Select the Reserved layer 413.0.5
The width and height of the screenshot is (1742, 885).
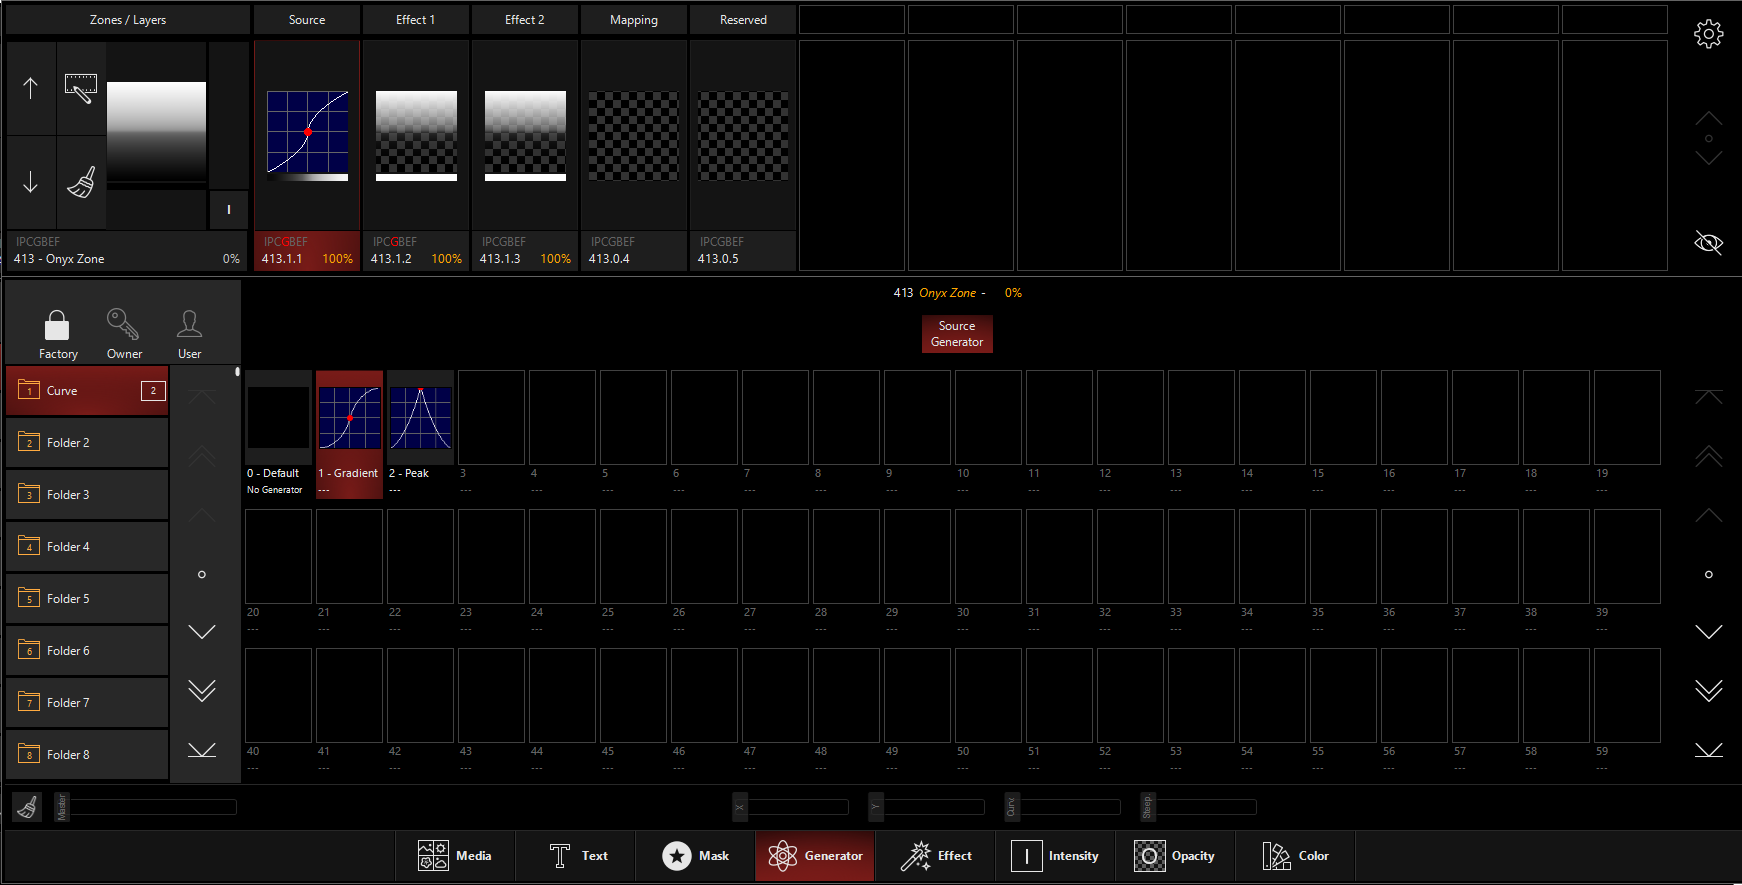(743, 155)
